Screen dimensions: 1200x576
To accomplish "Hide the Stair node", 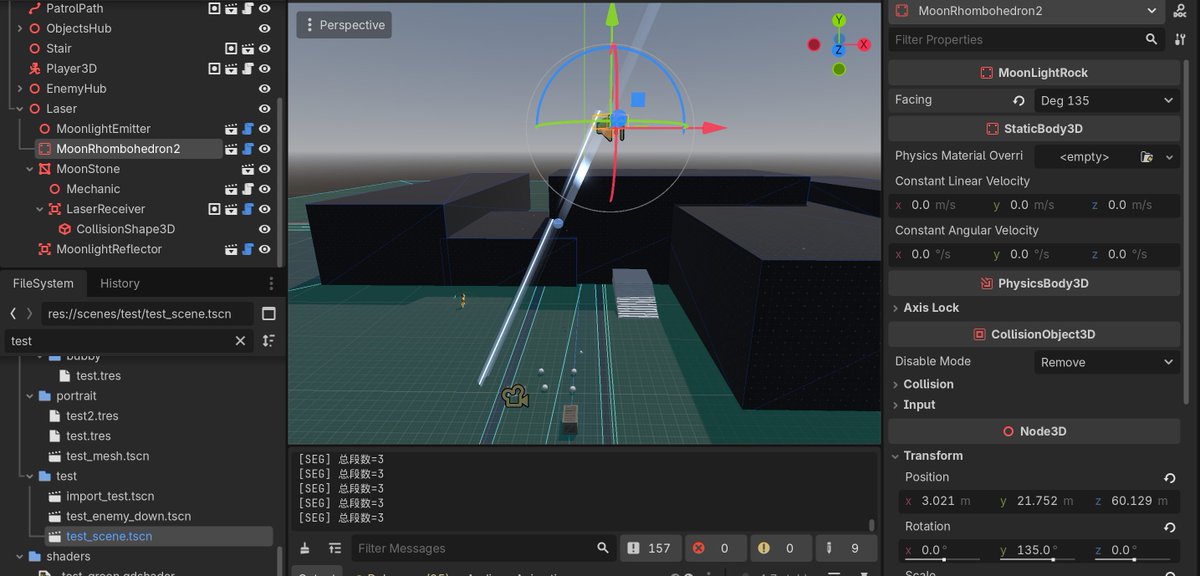I will [265, 48].
